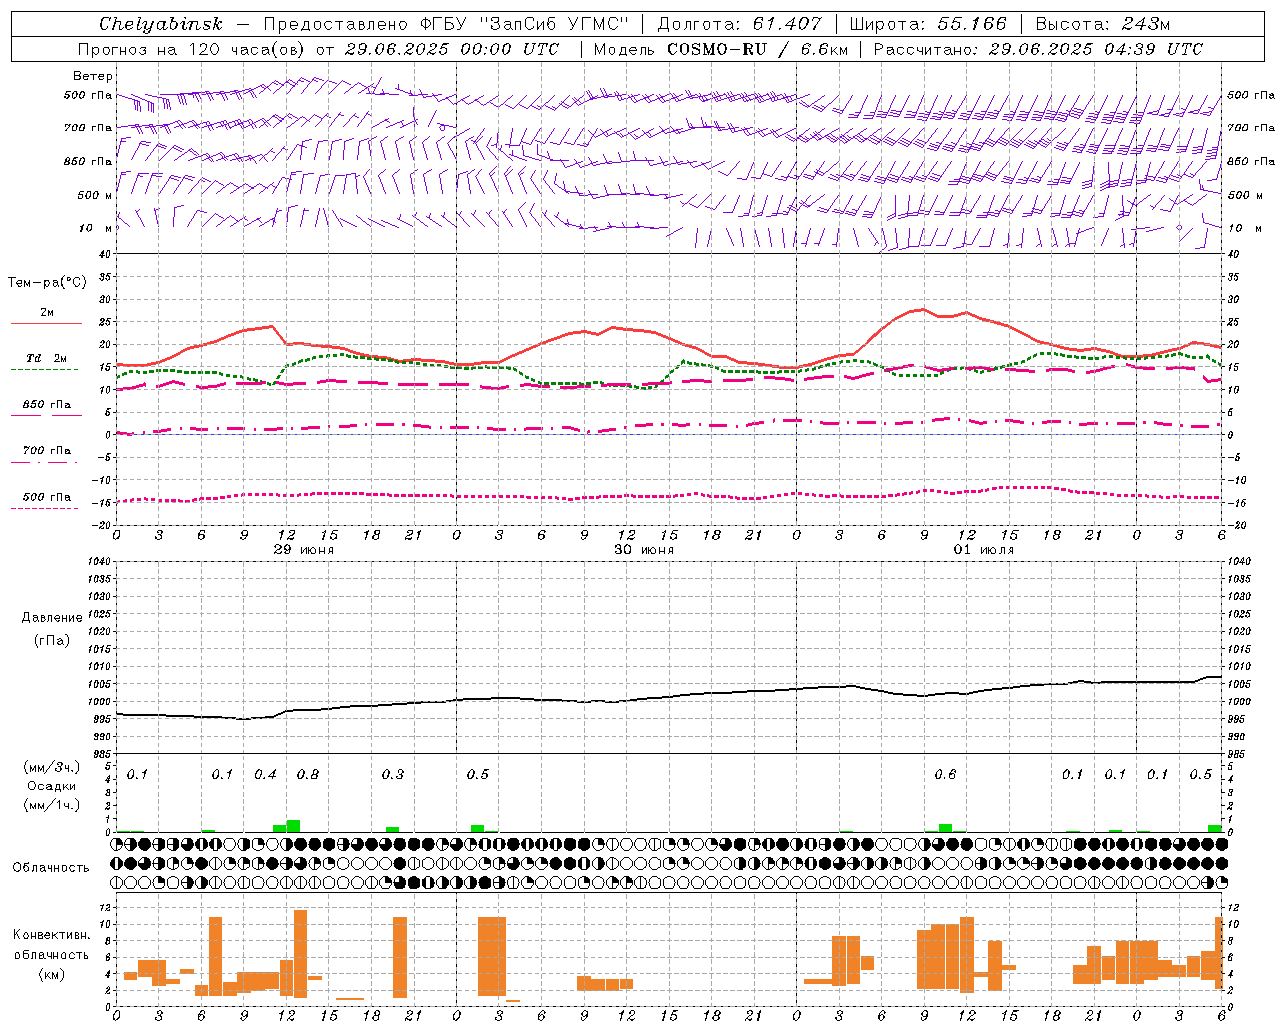
Task: Click the 500 гПа temperature legend entry
Action: [47, 497]
